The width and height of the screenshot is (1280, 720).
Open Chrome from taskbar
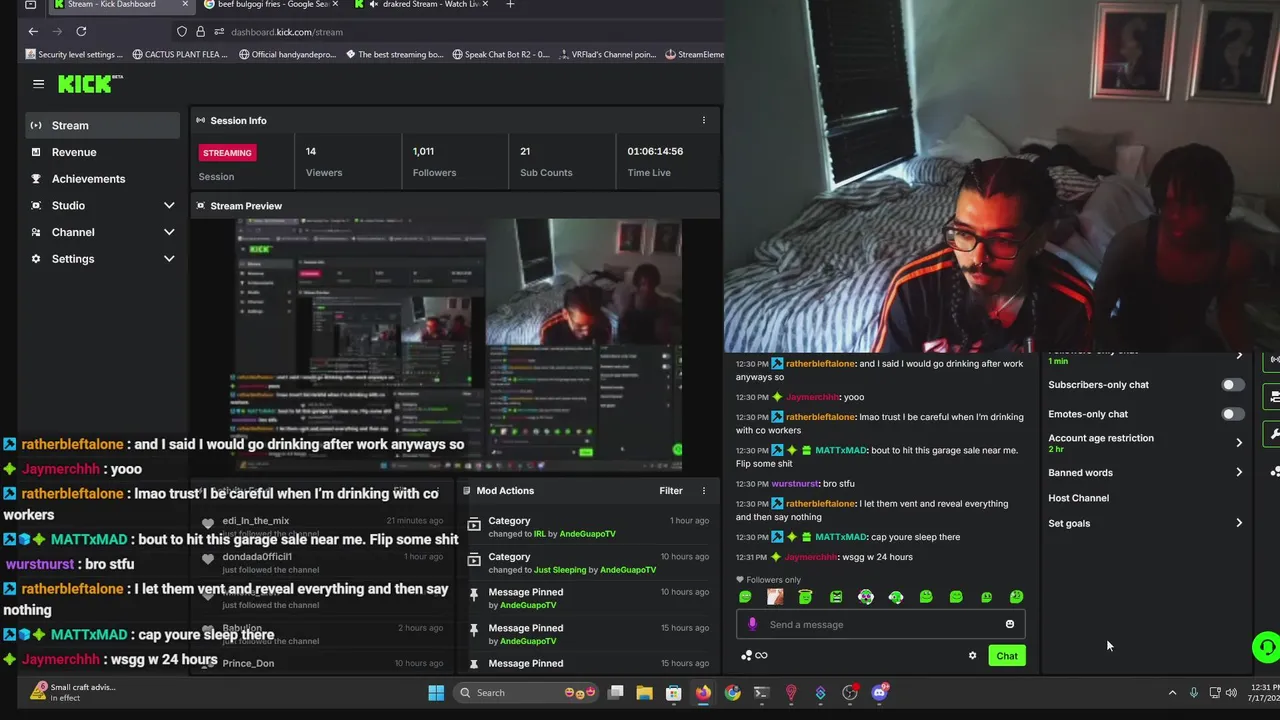pos(732,693)
